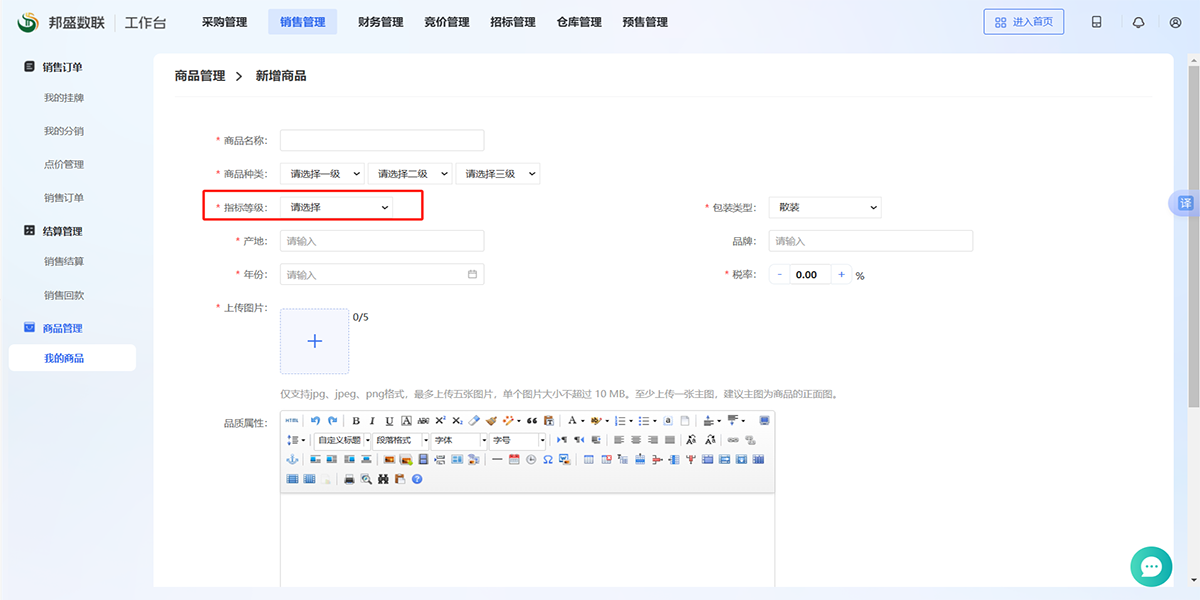Click the image upload plus area
The image size is (1200, 600).
coord(314,341)
